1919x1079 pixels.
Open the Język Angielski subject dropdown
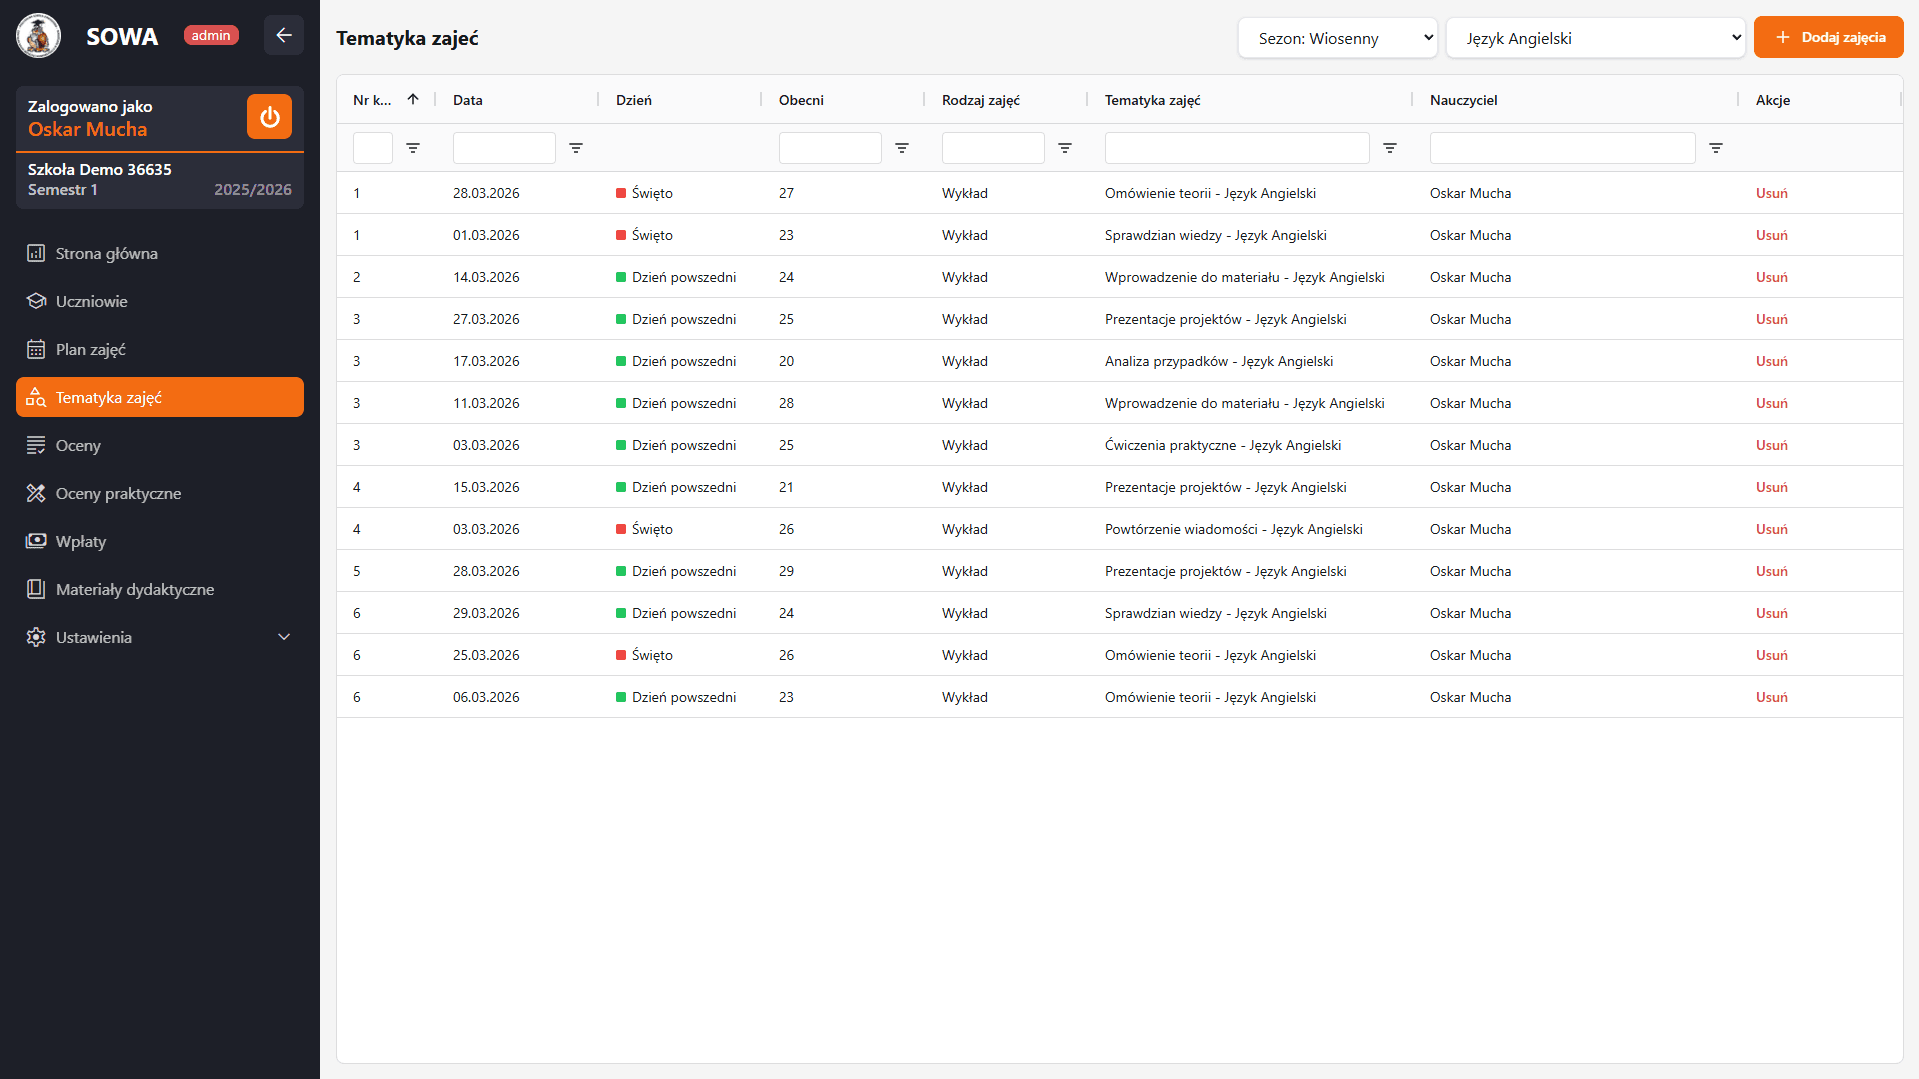[x=1595, y=37]
